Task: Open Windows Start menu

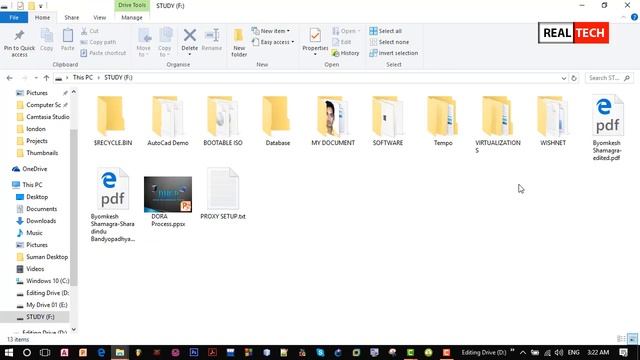Action: click(9, 352)
